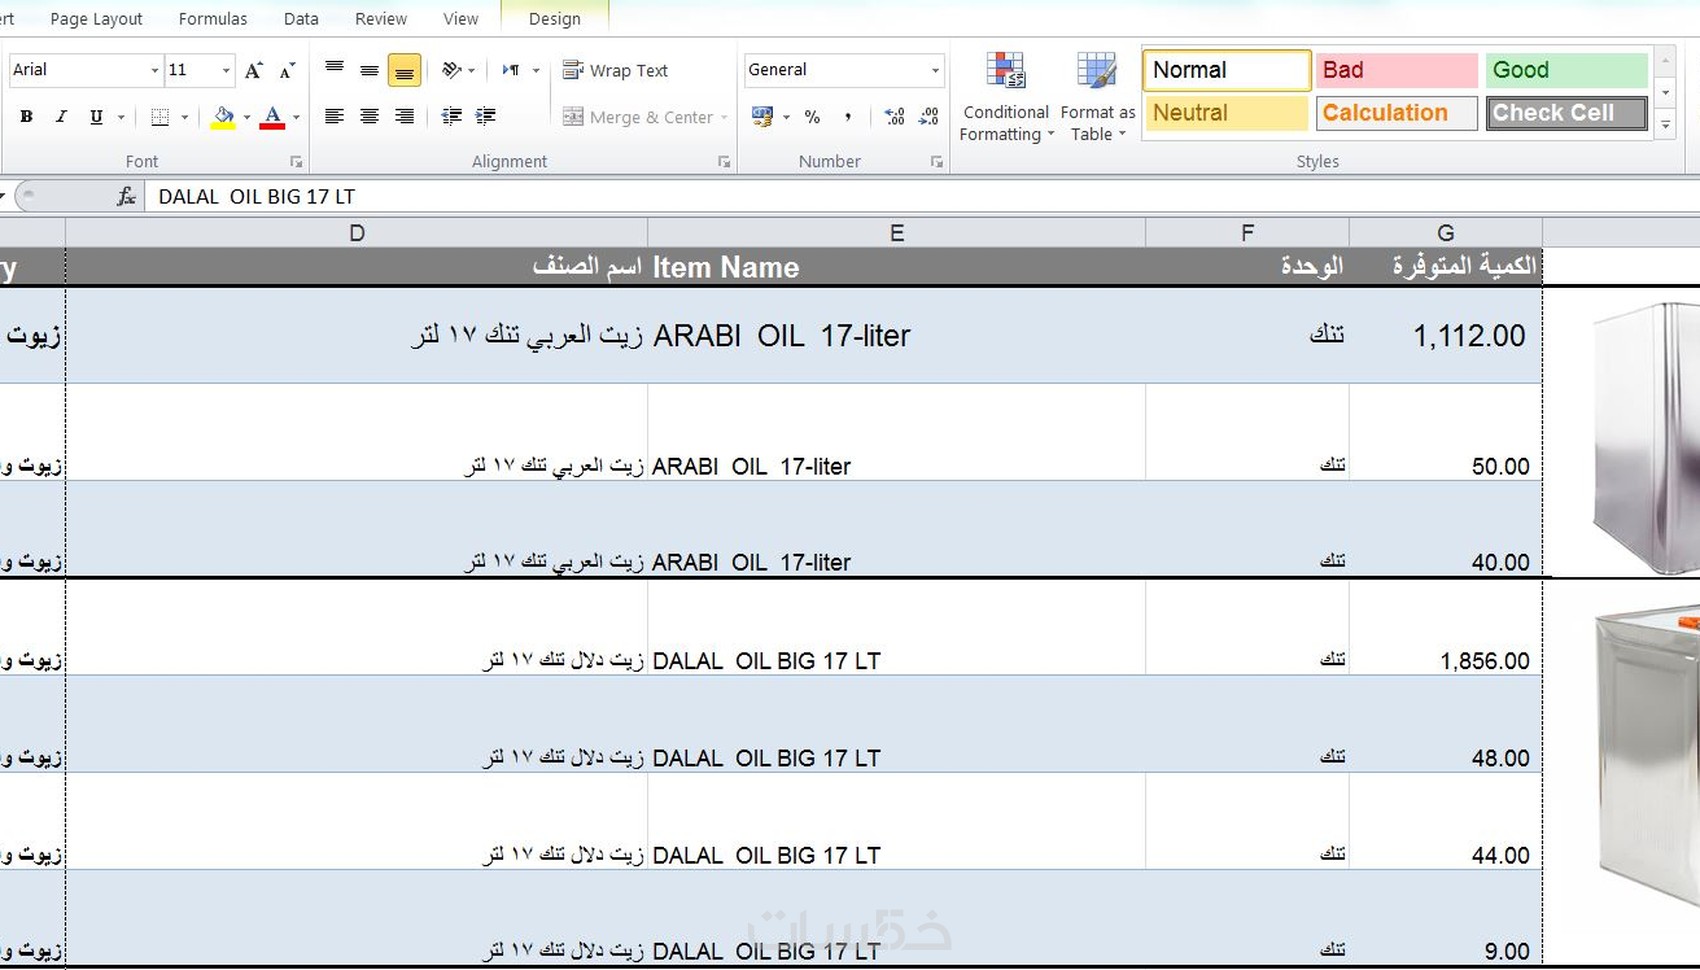Viewport: 1700px width, 970px height.
Task: Select the first oil tin picture
Action: pyautogui.click(x=1647, y=438)
